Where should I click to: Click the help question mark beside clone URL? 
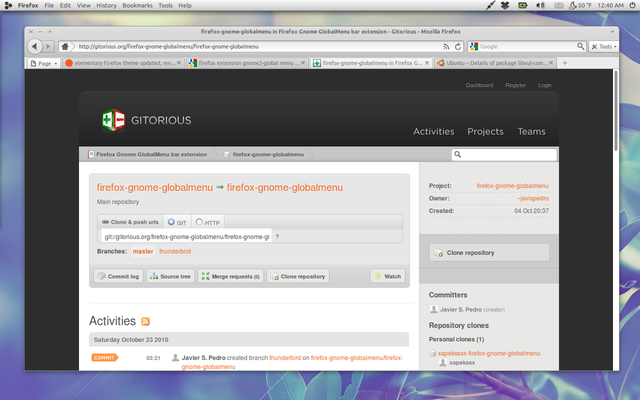point(277,237)
